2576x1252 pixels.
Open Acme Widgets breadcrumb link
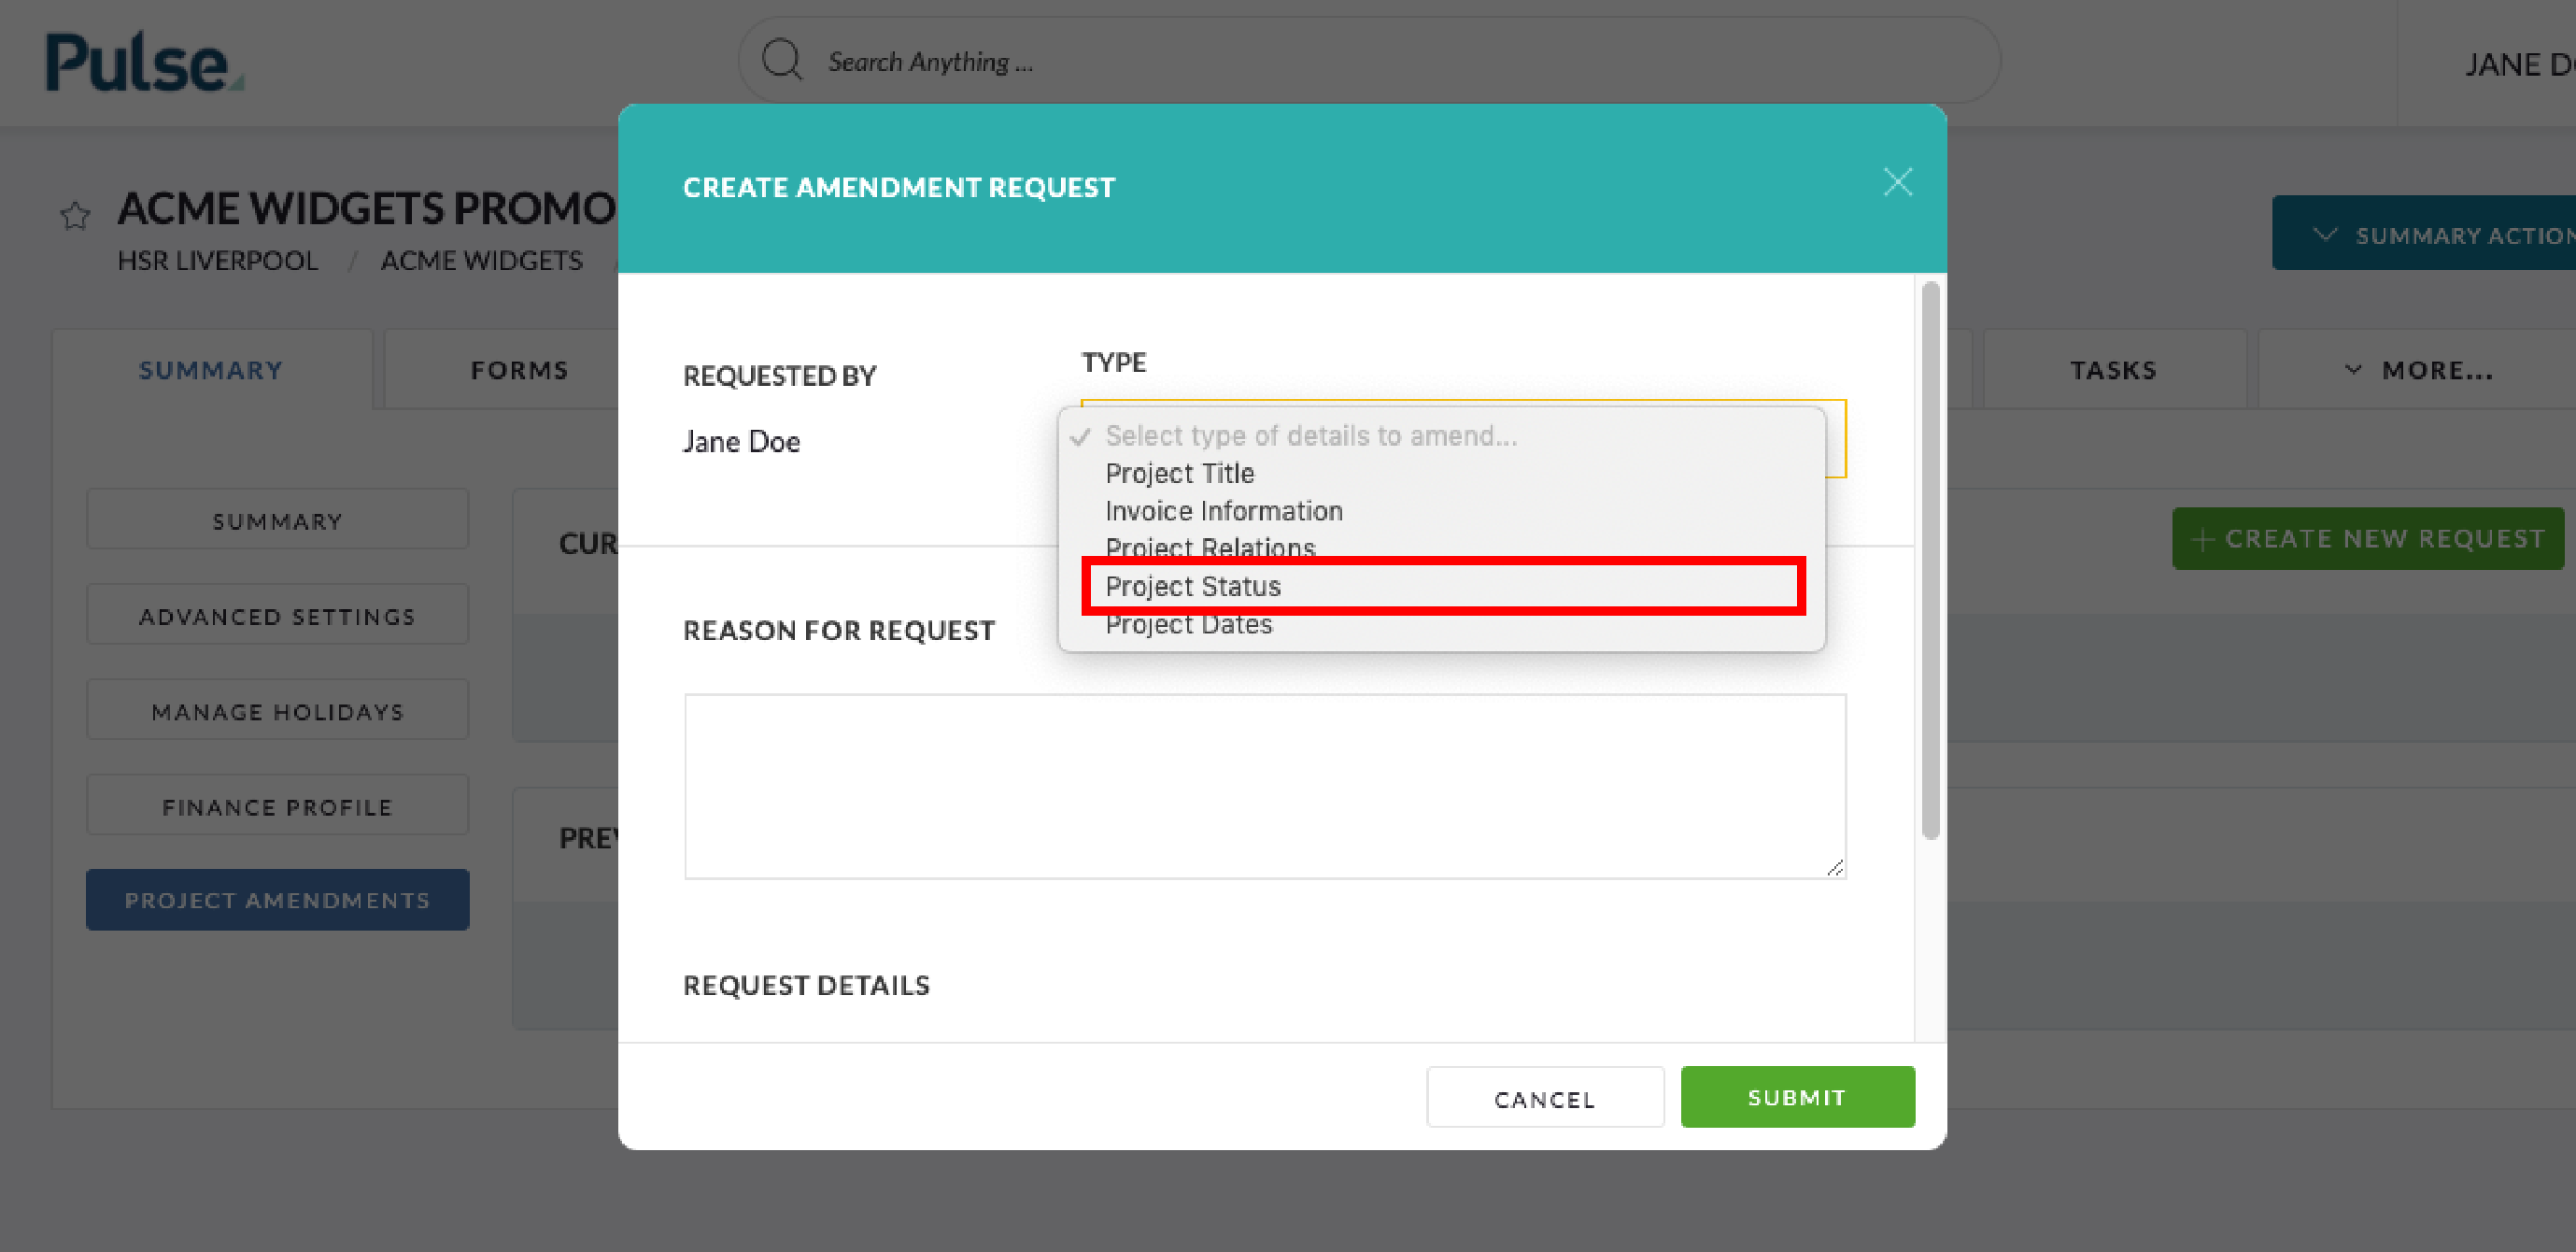tap(481, 260)
